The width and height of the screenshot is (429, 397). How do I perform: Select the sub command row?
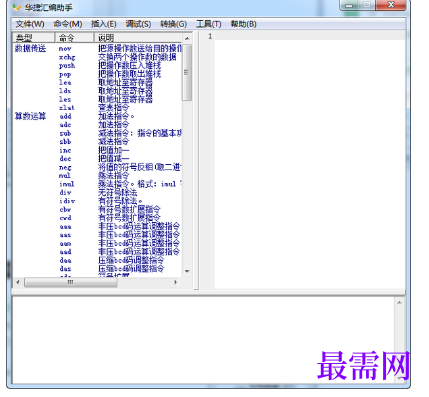(97, 133)
